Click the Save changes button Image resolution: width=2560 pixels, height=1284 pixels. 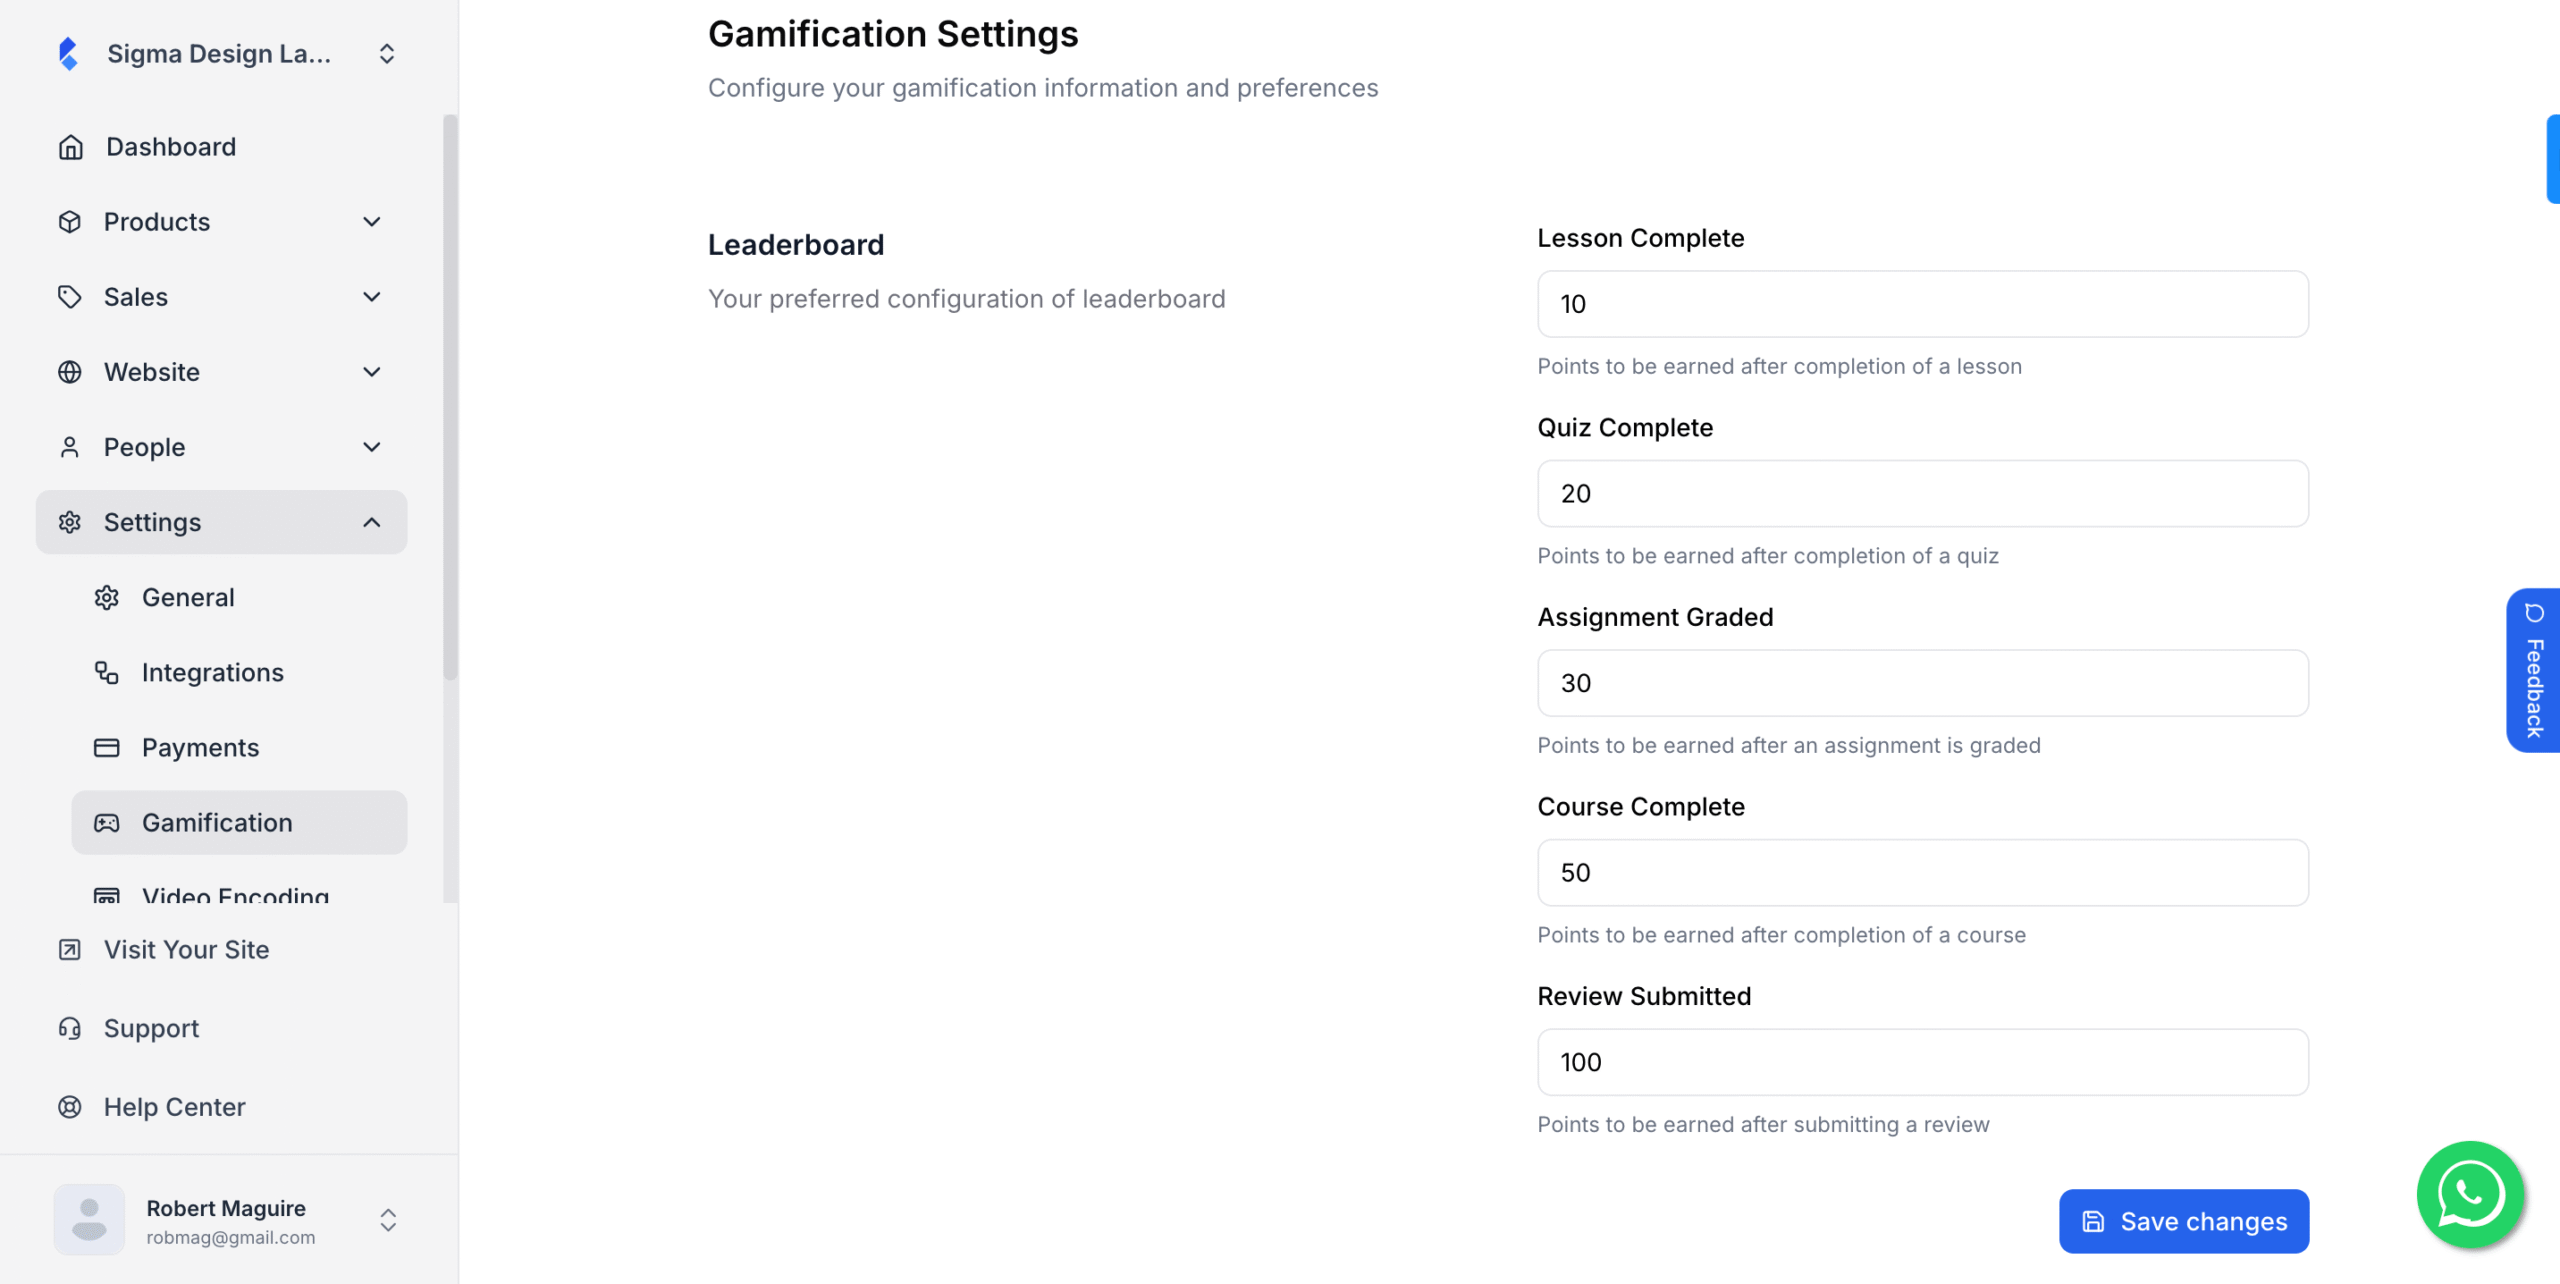click(2184, 1220)
